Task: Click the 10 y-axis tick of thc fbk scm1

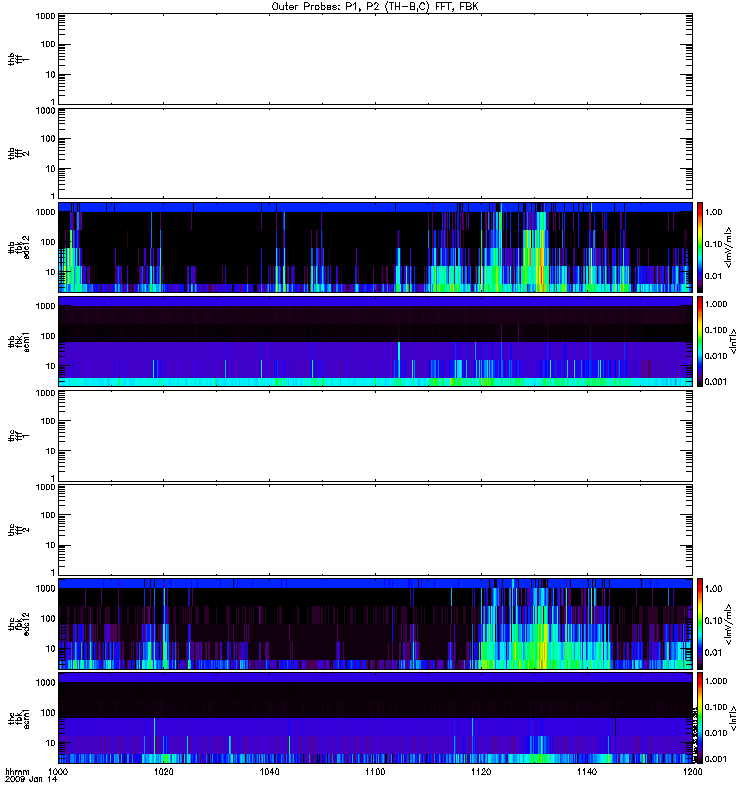Action: (51, 743)
